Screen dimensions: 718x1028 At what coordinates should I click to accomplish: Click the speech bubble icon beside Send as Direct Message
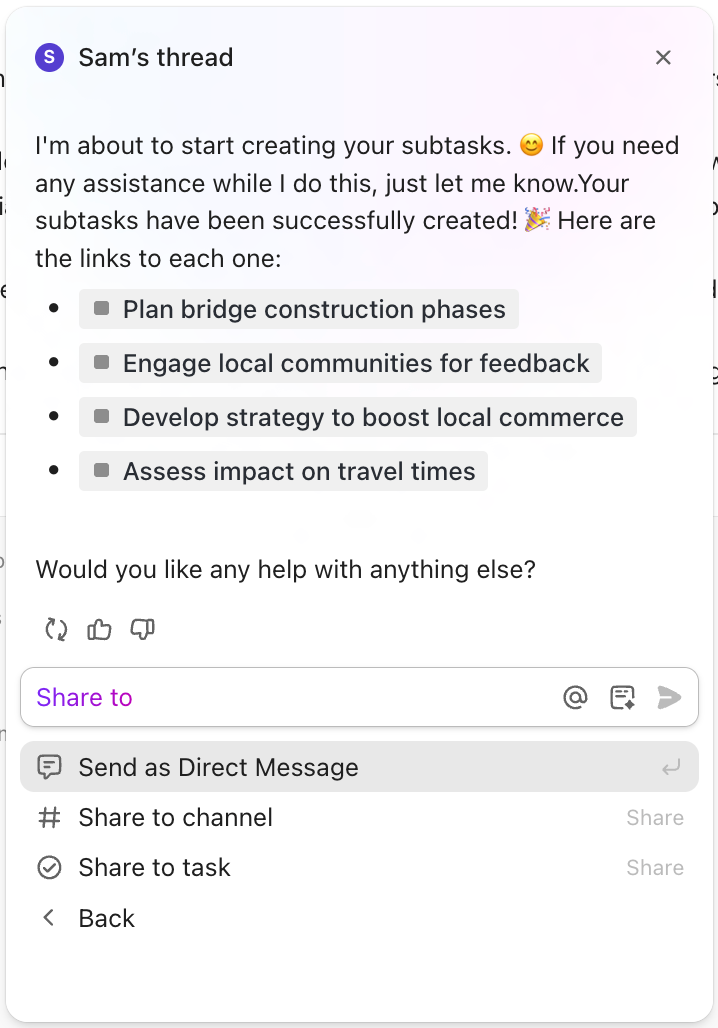[x=50, y=767]
